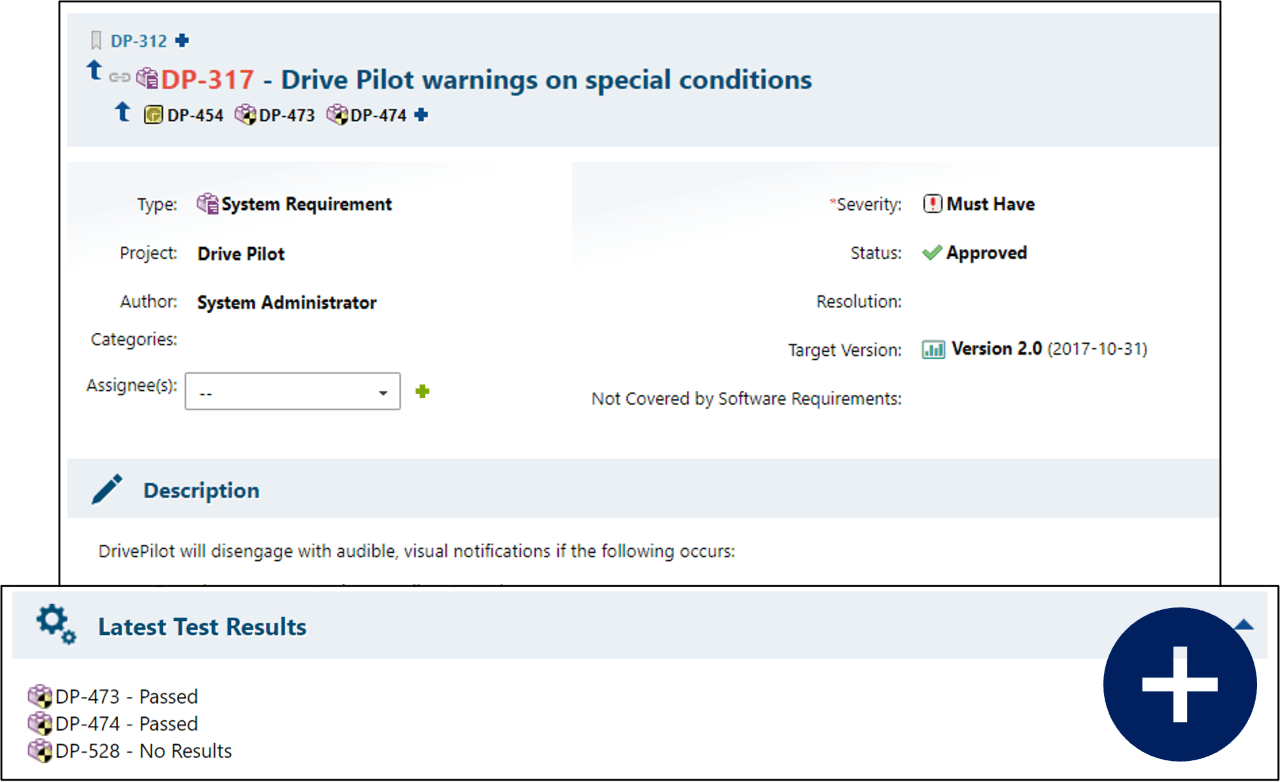Click the green plus to add an assignee
Screen dimensions: 1280x782
click(x=422, y=391)
